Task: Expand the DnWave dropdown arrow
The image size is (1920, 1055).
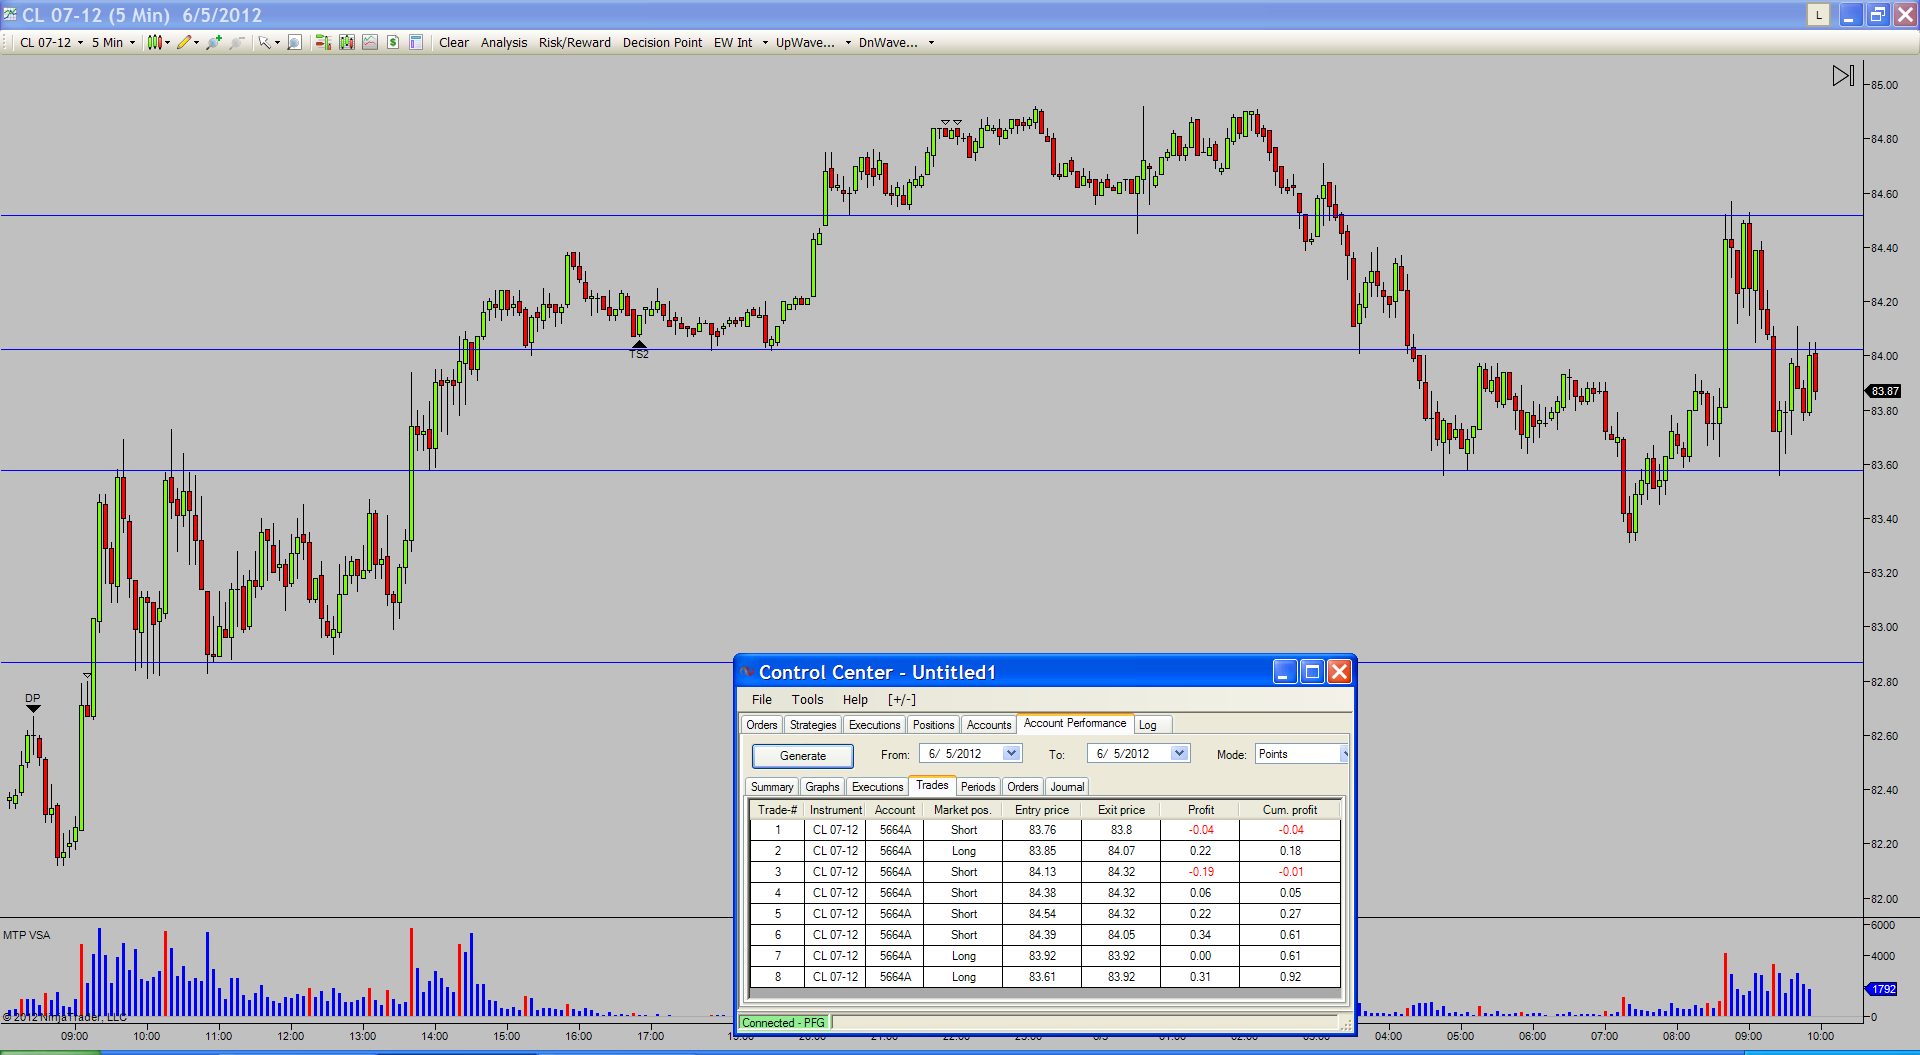Action: [x=931, y=42]
